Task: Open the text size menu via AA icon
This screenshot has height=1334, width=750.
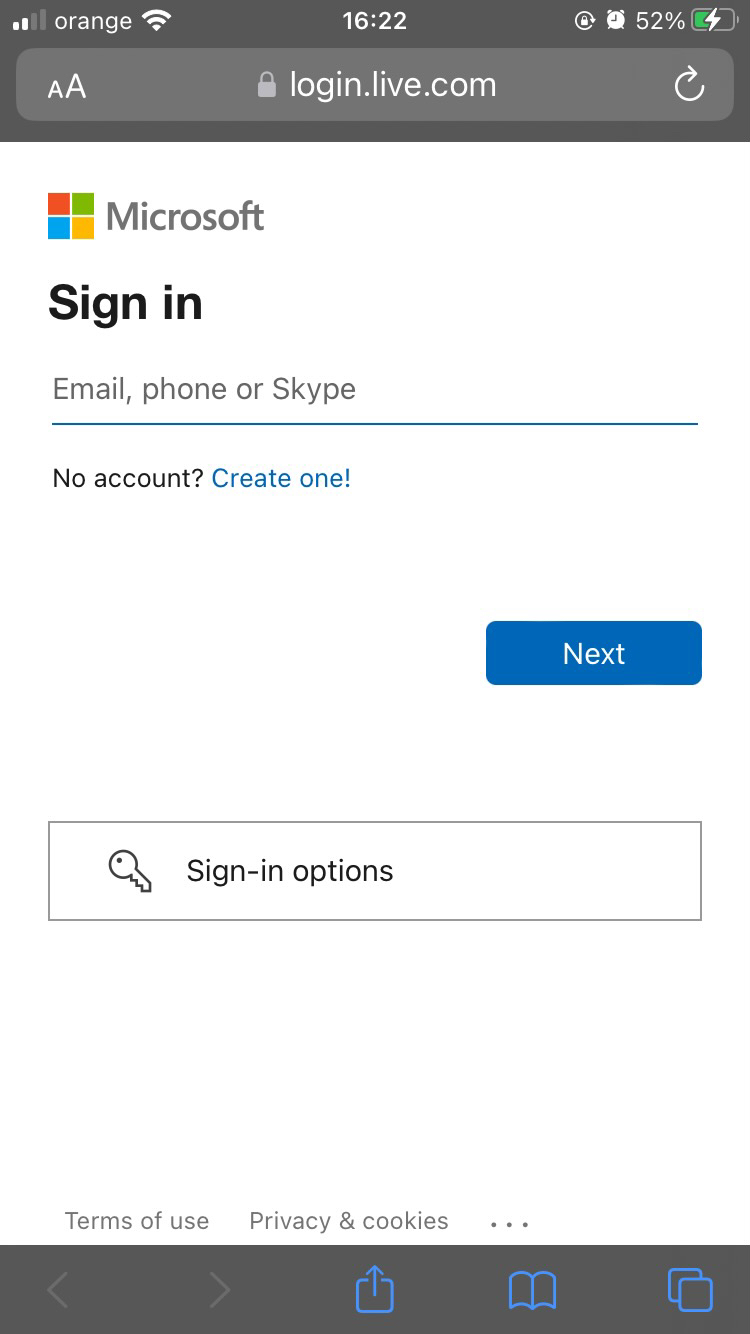Action: click(64, 87)
